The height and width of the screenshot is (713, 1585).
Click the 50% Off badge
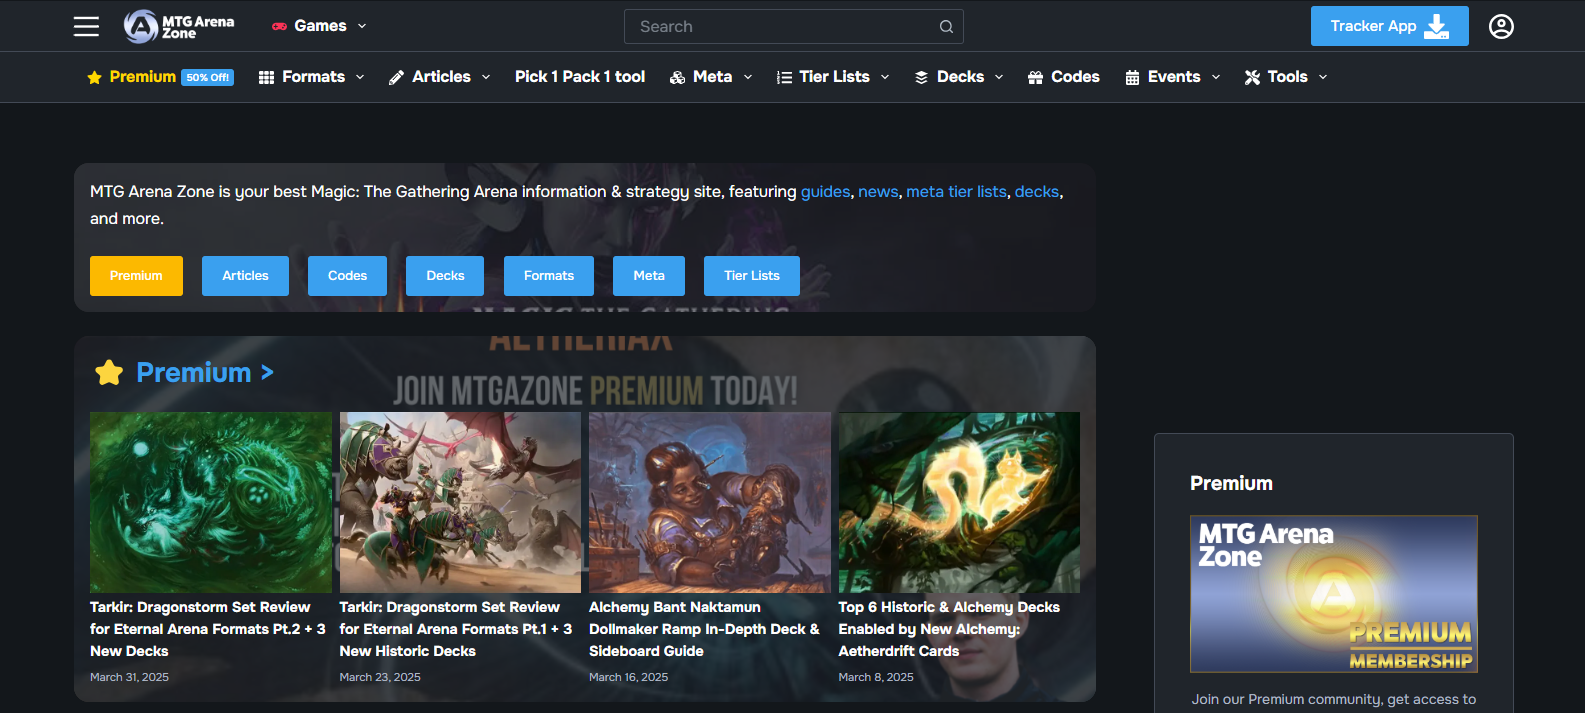[x=207, y=77]
